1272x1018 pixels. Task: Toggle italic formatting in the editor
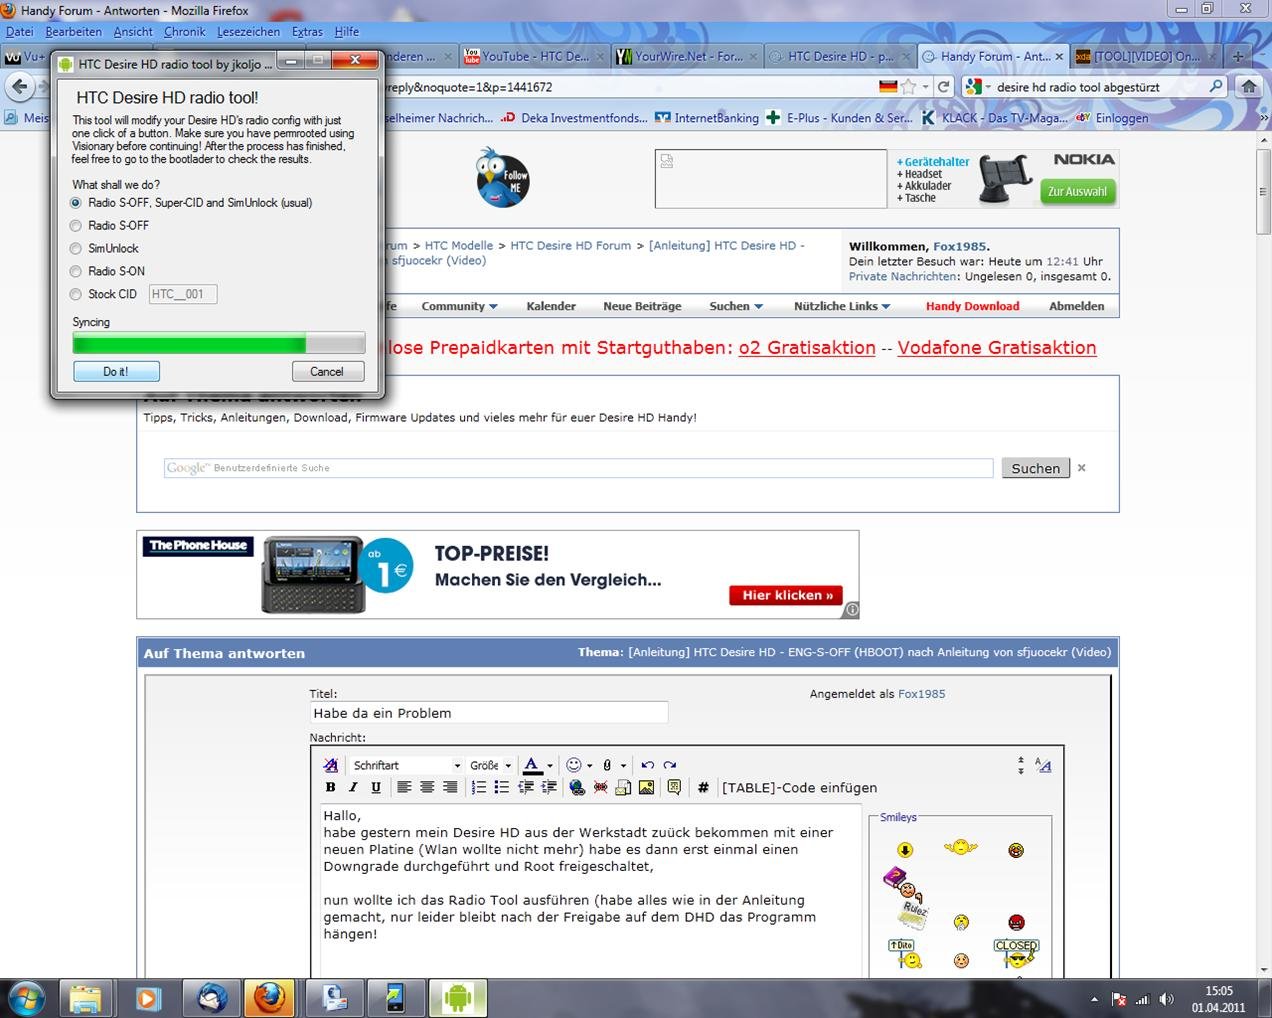coord(353,788)
